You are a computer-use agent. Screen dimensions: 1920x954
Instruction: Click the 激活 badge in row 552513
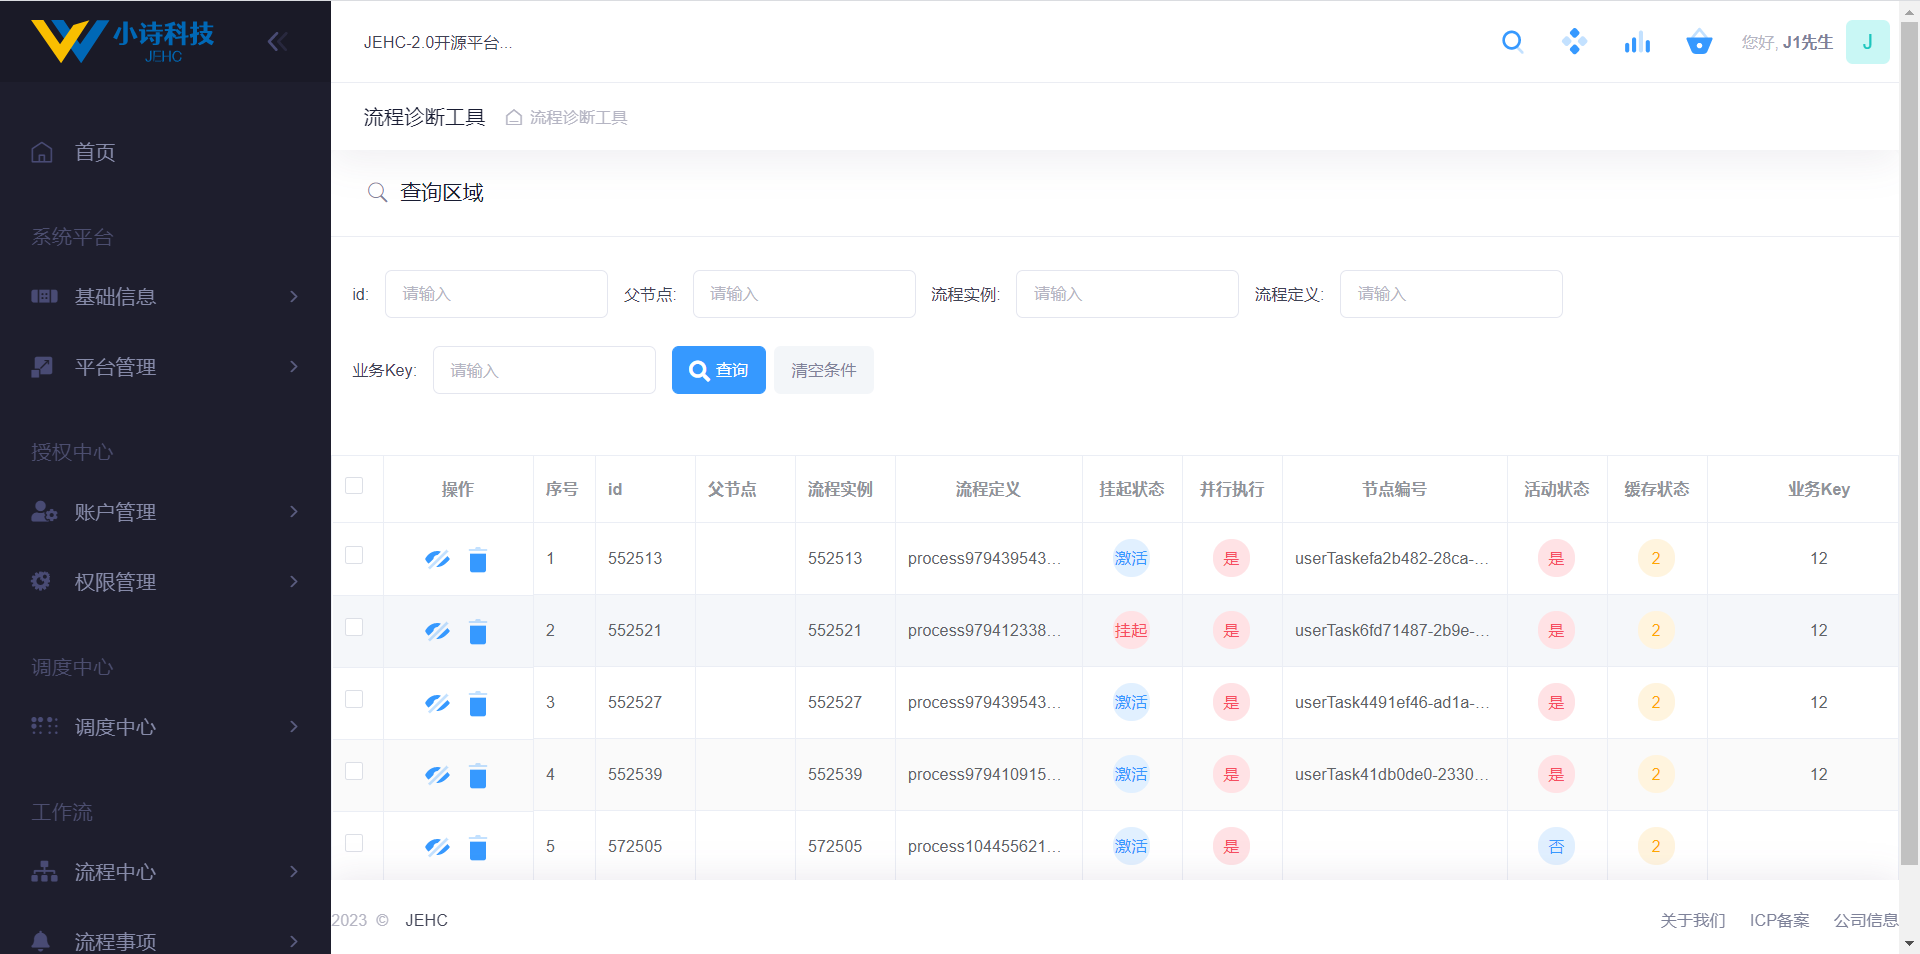[x=1131, y=558]
